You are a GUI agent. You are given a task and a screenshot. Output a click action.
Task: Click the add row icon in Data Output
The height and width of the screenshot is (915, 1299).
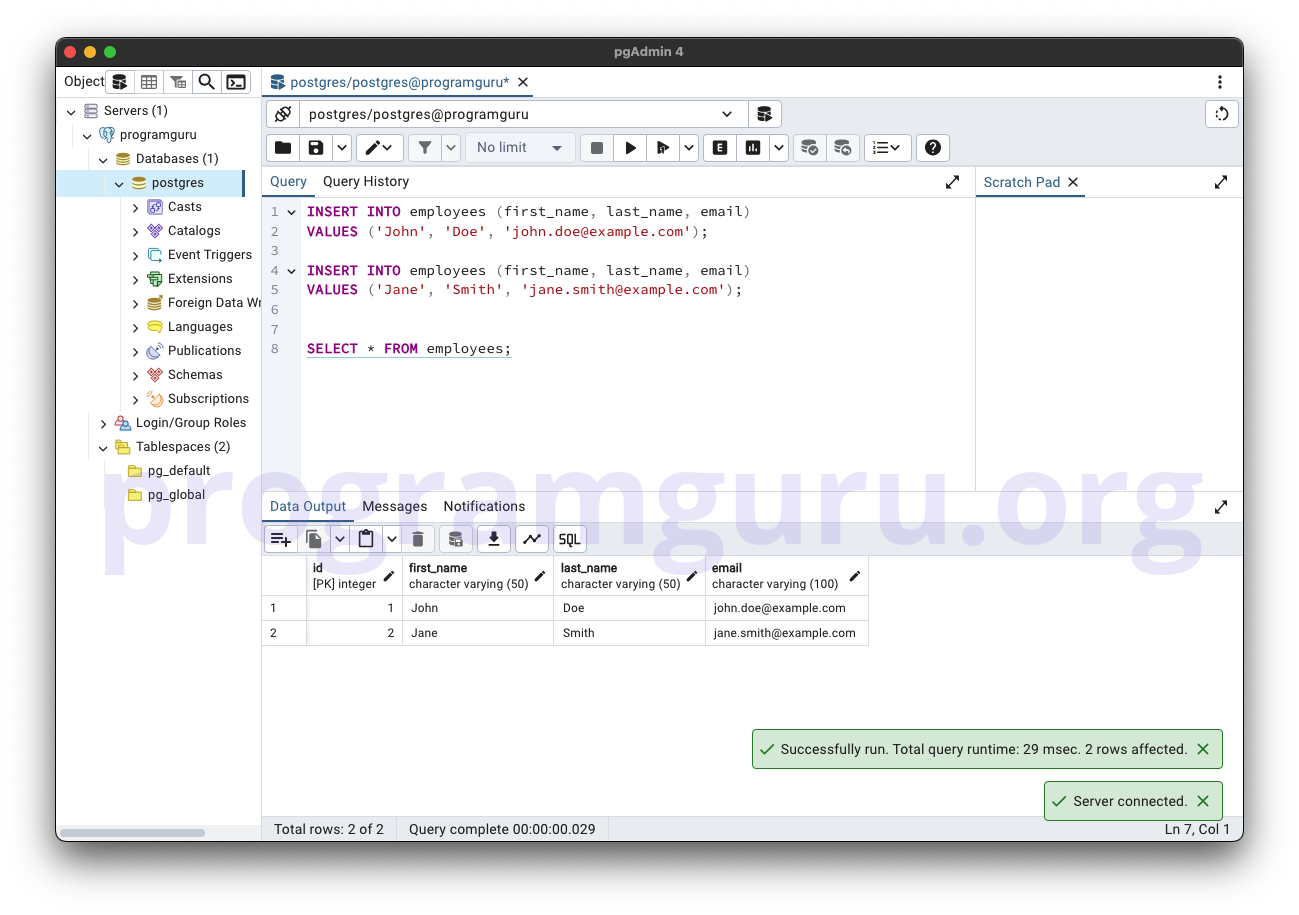coord(281,540)
